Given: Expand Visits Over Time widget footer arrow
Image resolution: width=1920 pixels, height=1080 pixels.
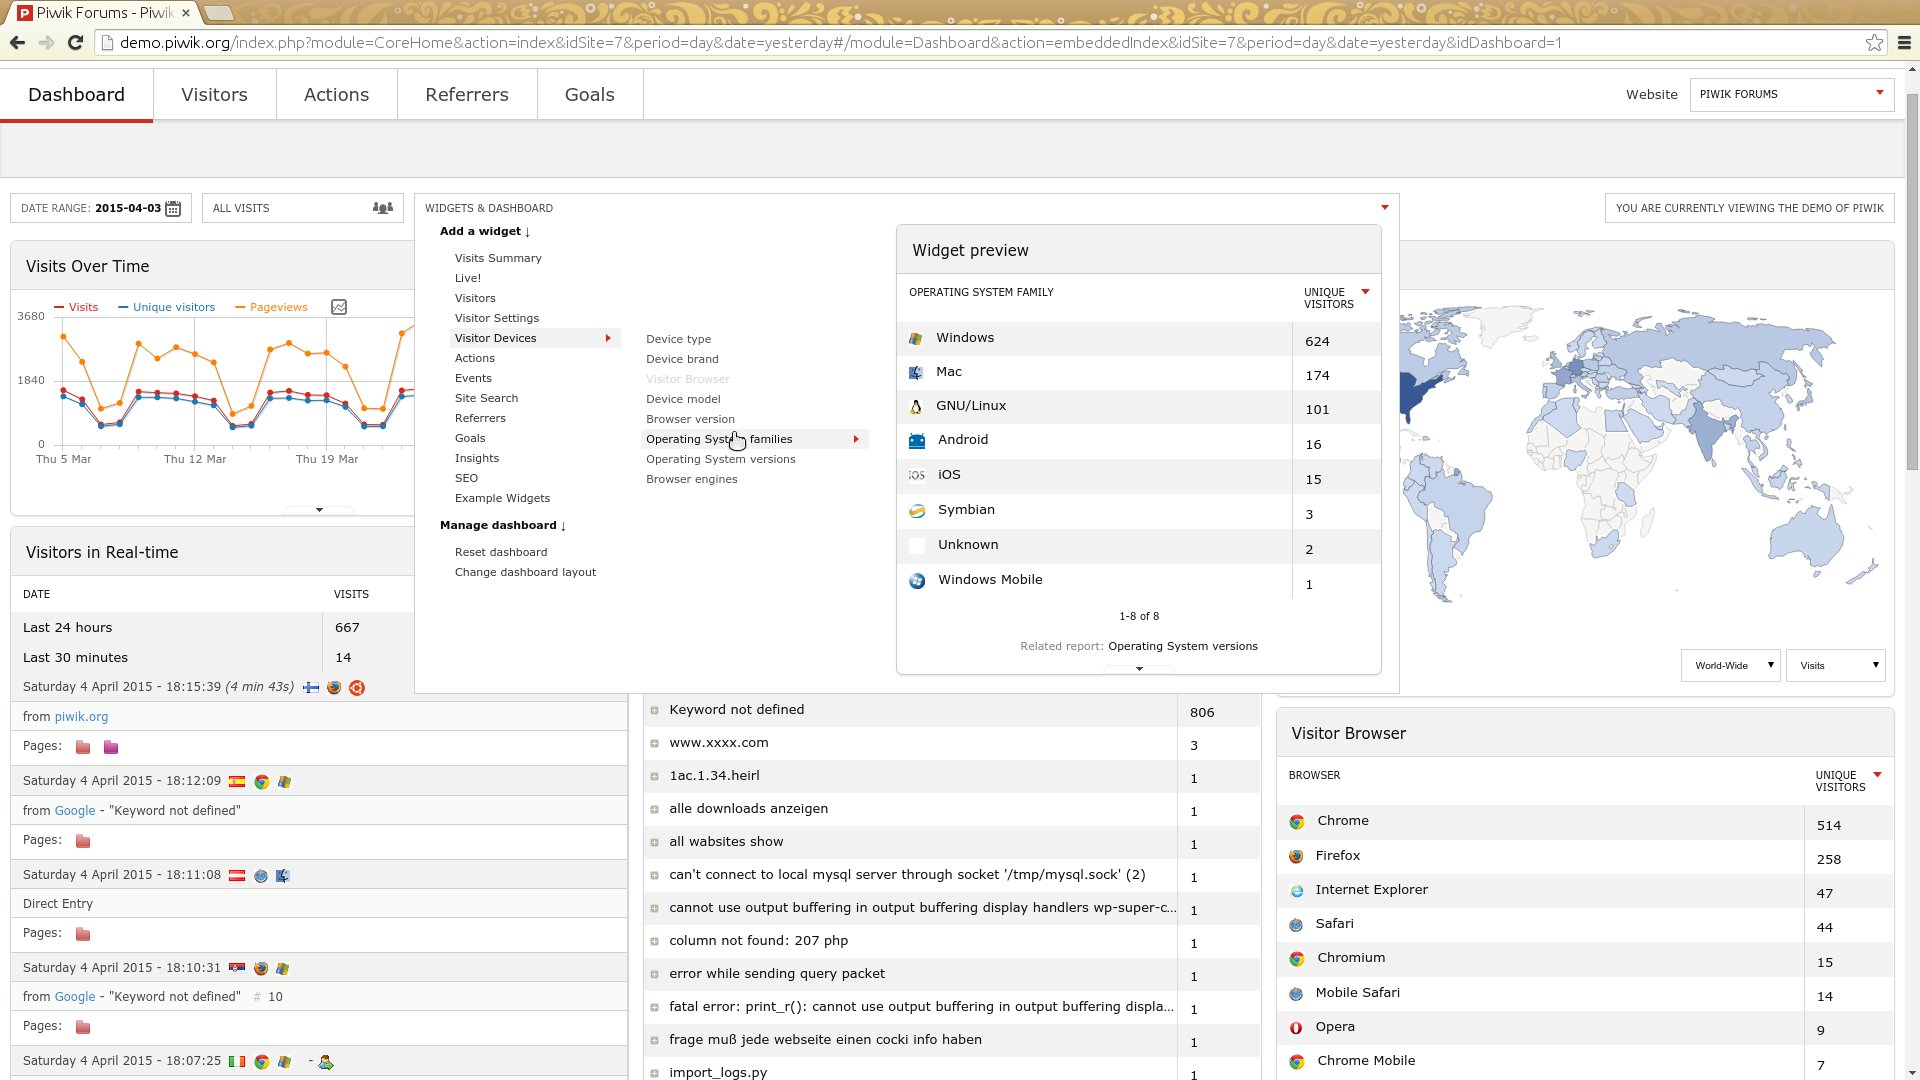Looking at the screenshot, I should pos(319,510).
